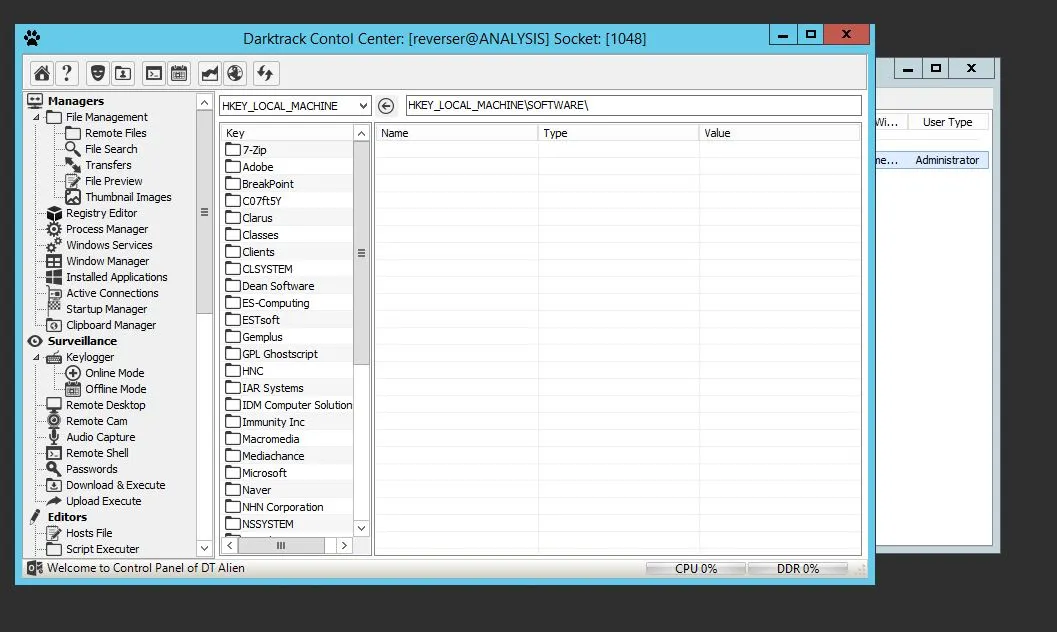Click the Key column header
This screenshot has width=1057, height=632.
(288, 133)
